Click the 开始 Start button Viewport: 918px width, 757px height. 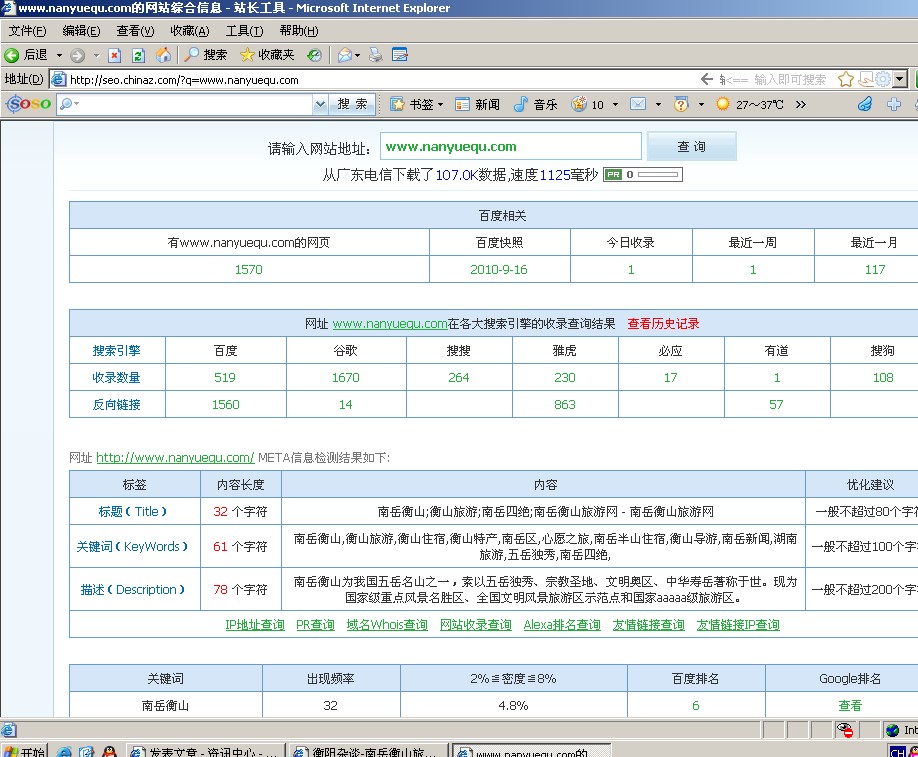point(24,750)
